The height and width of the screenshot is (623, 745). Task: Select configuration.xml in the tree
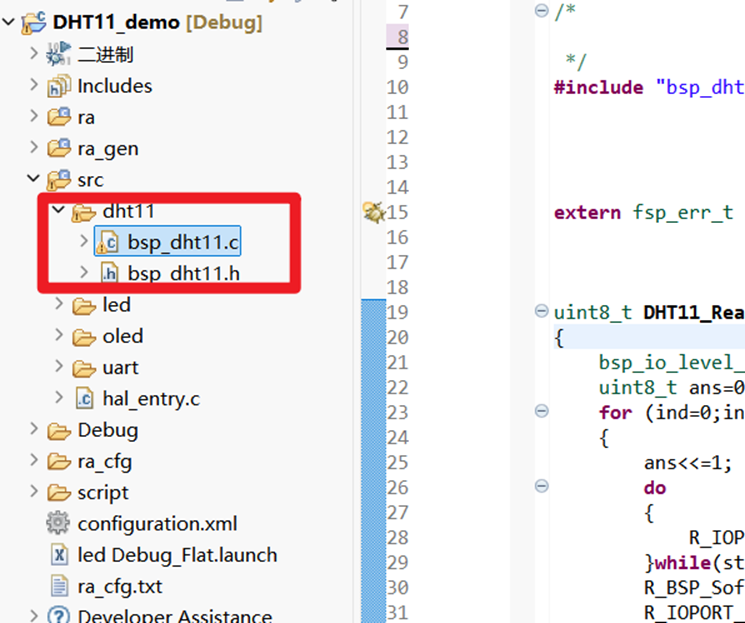tap(157, 524)
